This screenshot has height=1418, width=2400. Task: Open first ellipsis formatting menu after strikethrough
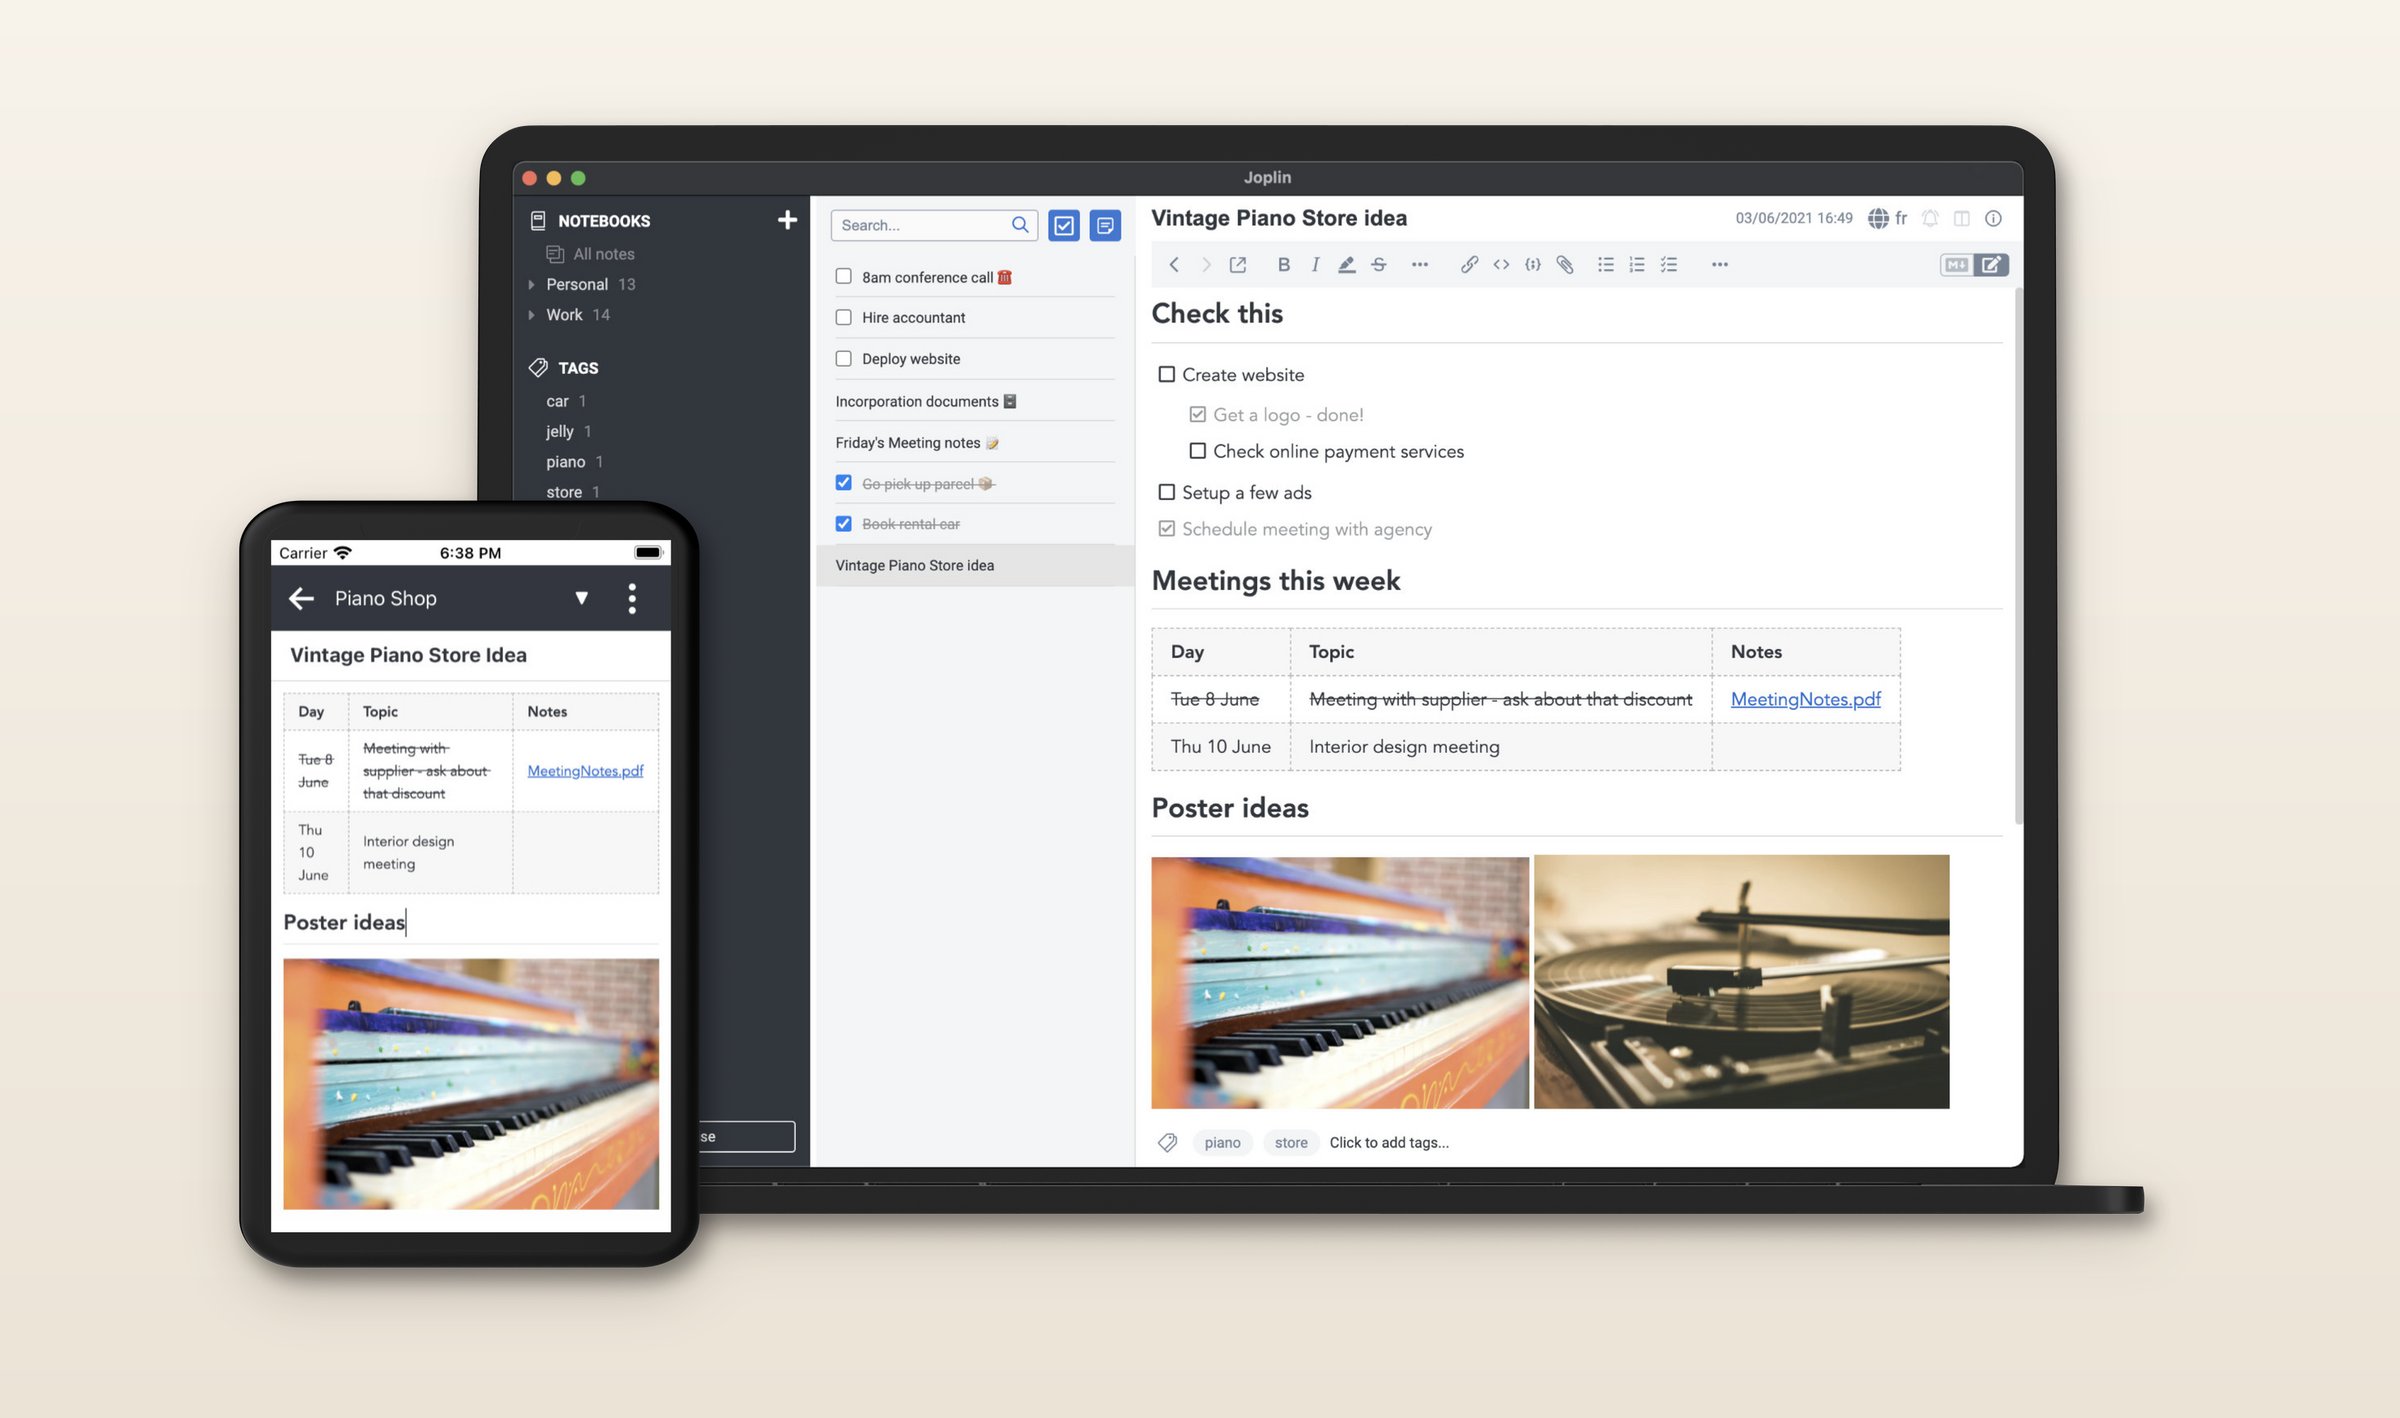coord(1420,265)
